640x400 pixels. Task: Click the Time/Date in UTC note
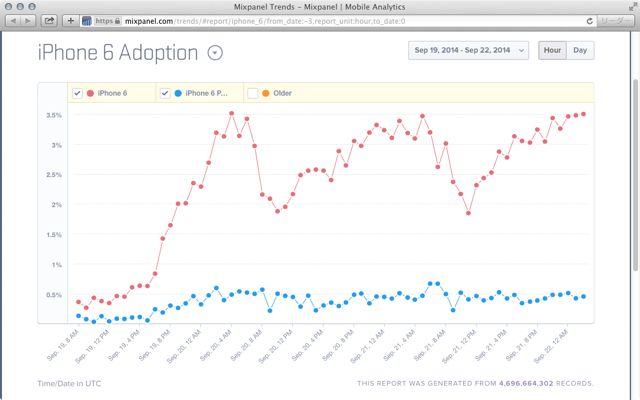pos(69,383)
